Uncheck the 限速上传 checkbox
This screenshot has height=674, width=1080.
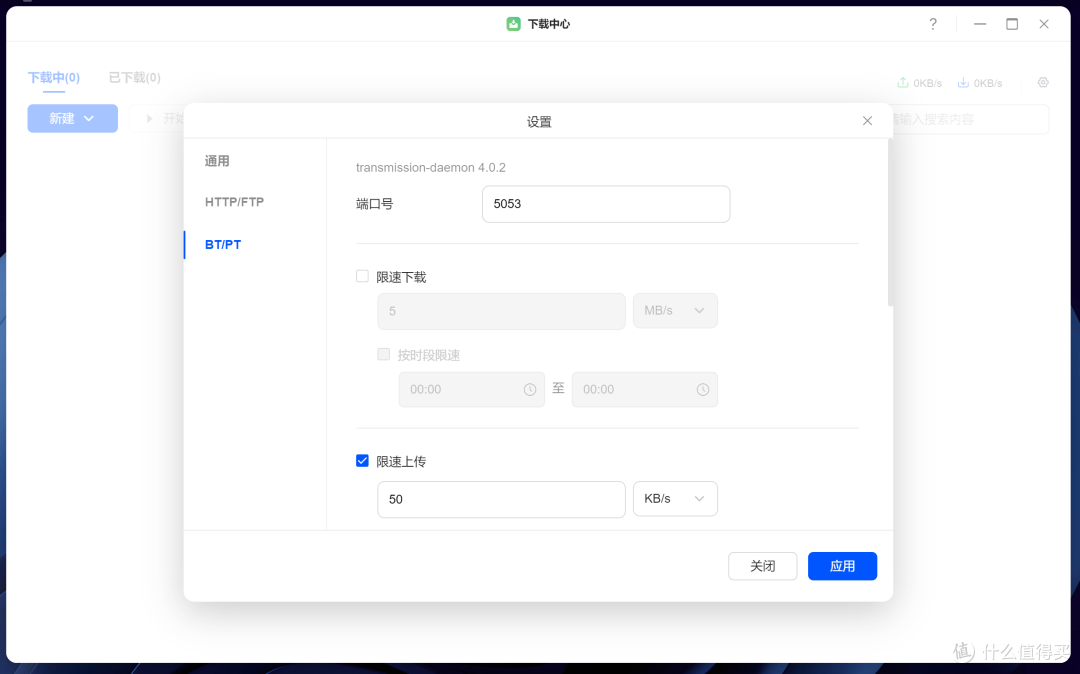(x=362, y=461)
